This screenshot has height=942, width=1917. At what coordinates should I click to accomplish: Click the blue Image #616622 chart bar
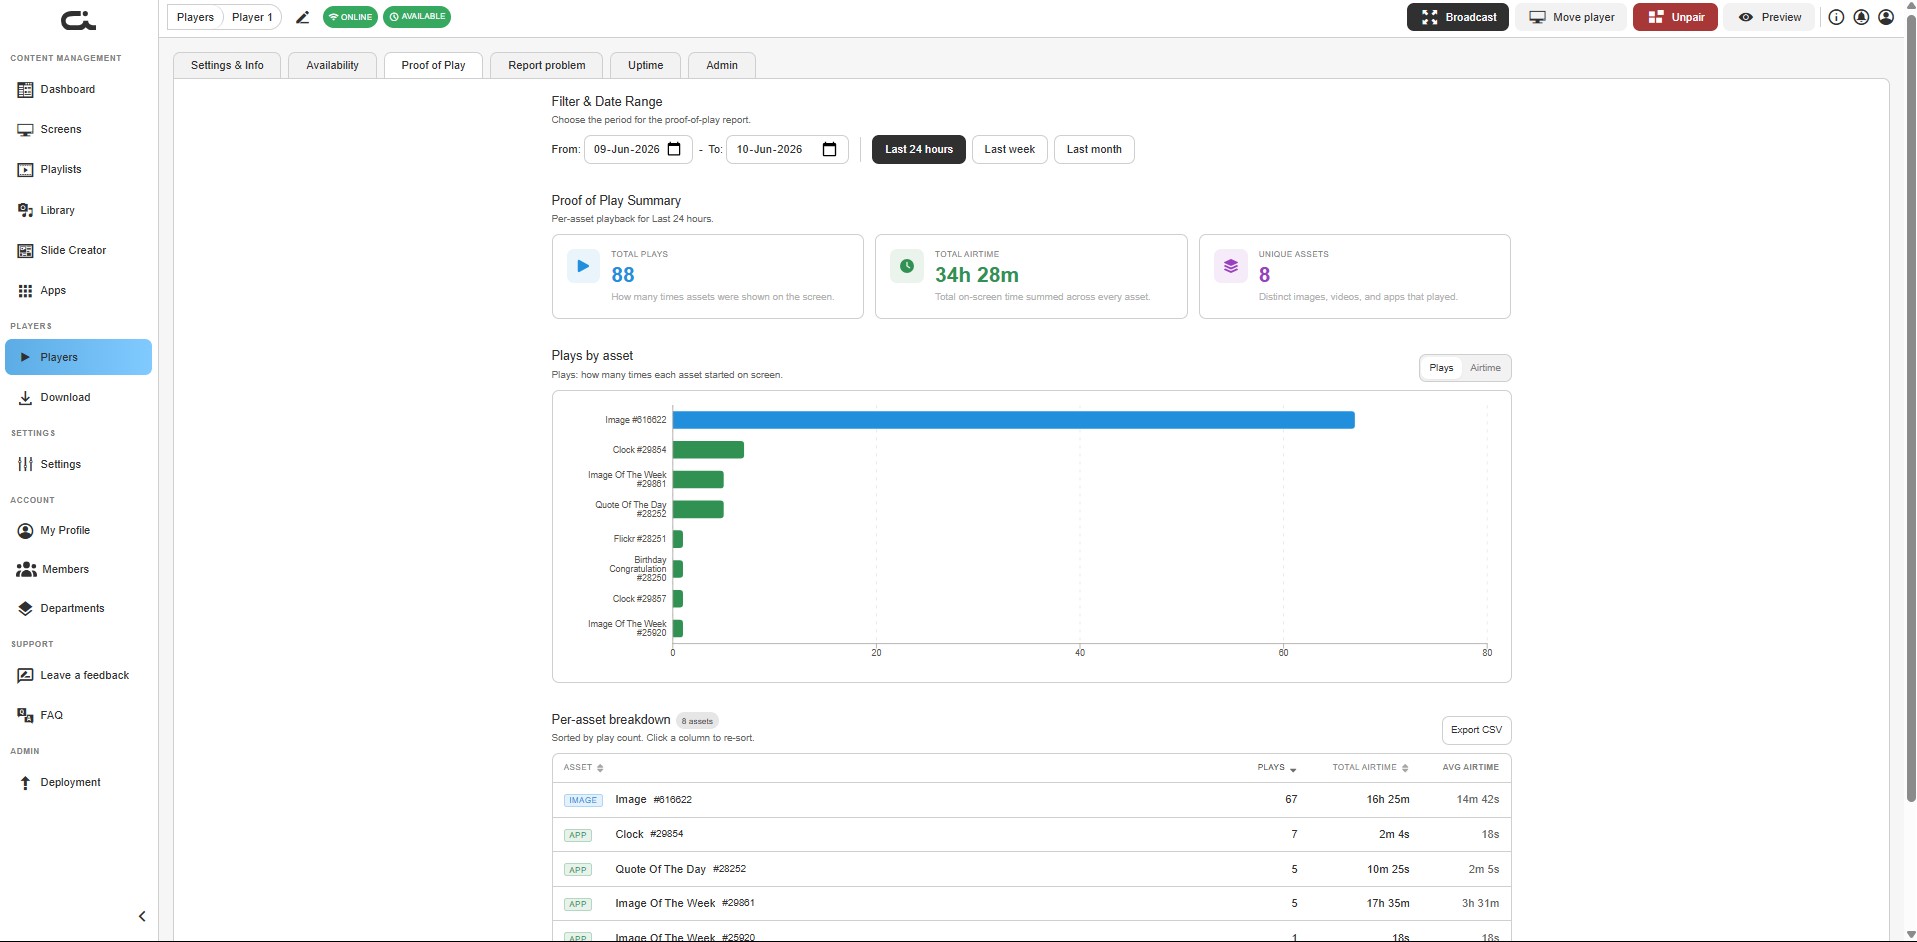pyautogui.click(x=1013, y=420)
